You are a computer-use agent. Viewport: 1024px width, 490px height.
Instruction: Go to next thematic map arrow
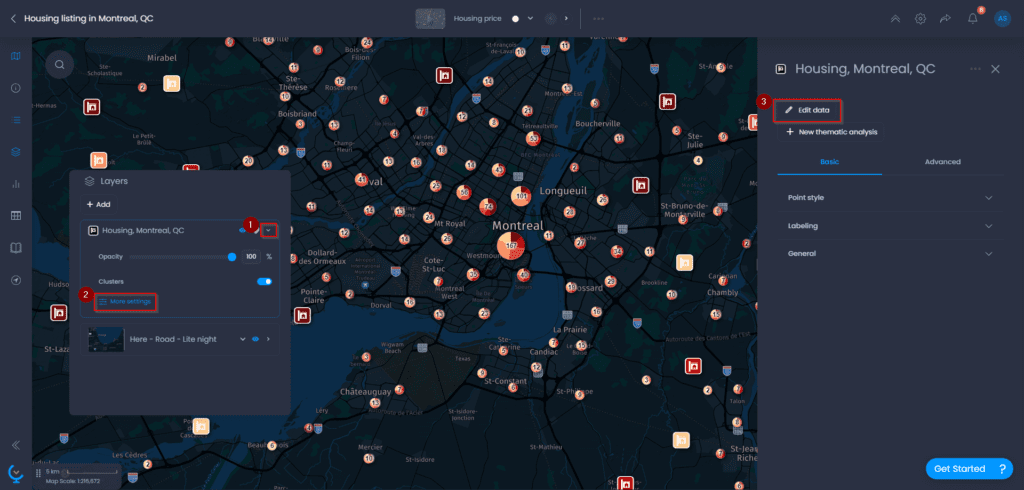[x=566, y=18]
